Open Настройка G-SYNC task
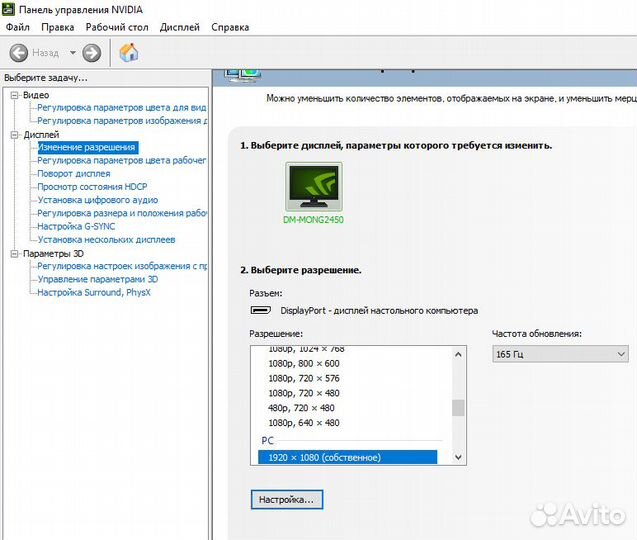The image size is (637, 540). (76, 226)
